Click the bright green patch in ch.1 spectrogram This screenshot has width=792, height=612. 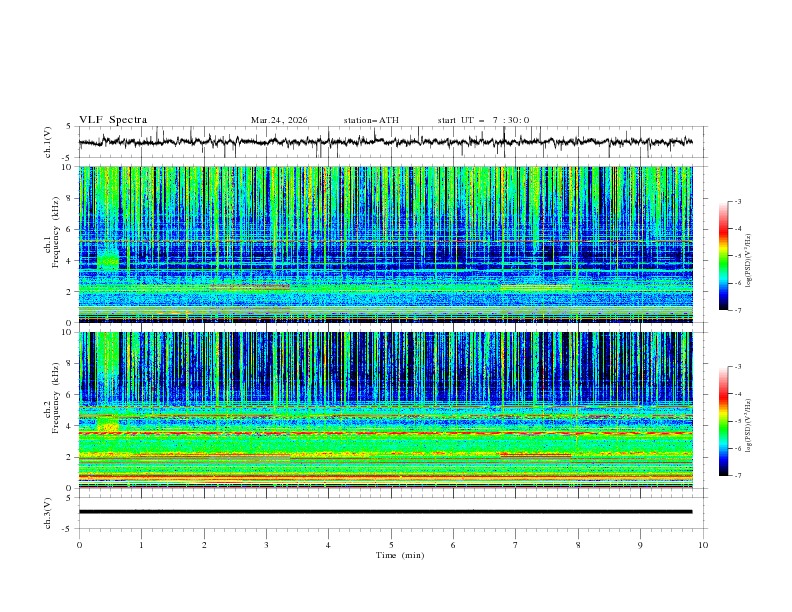click(x=108, y=262)
